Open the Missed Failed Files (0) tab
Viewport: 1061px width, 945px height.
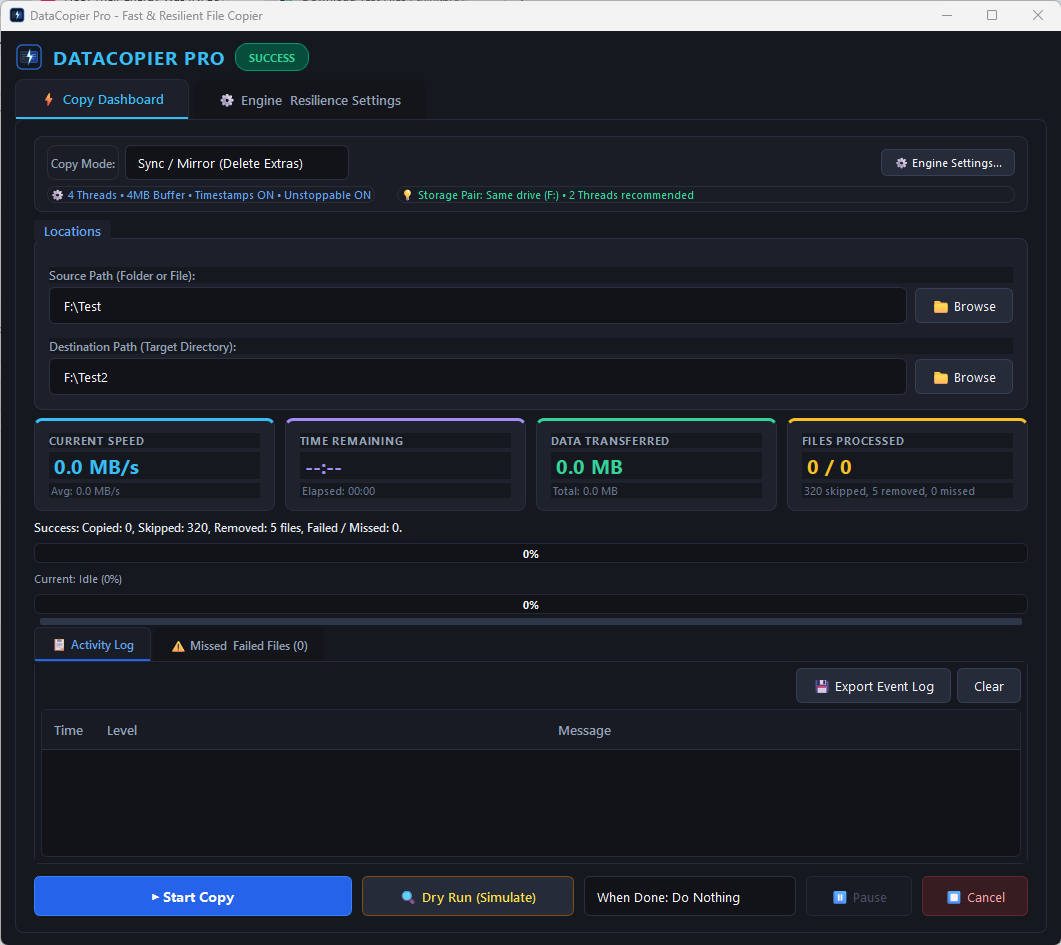point(239,646)
